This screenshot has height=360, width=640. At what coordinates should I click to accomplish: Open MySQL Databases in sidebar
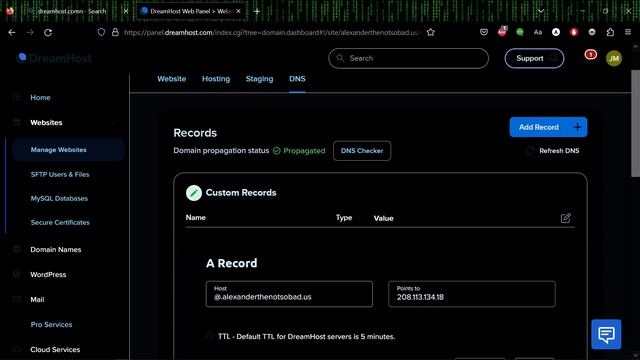click(59, 198)
